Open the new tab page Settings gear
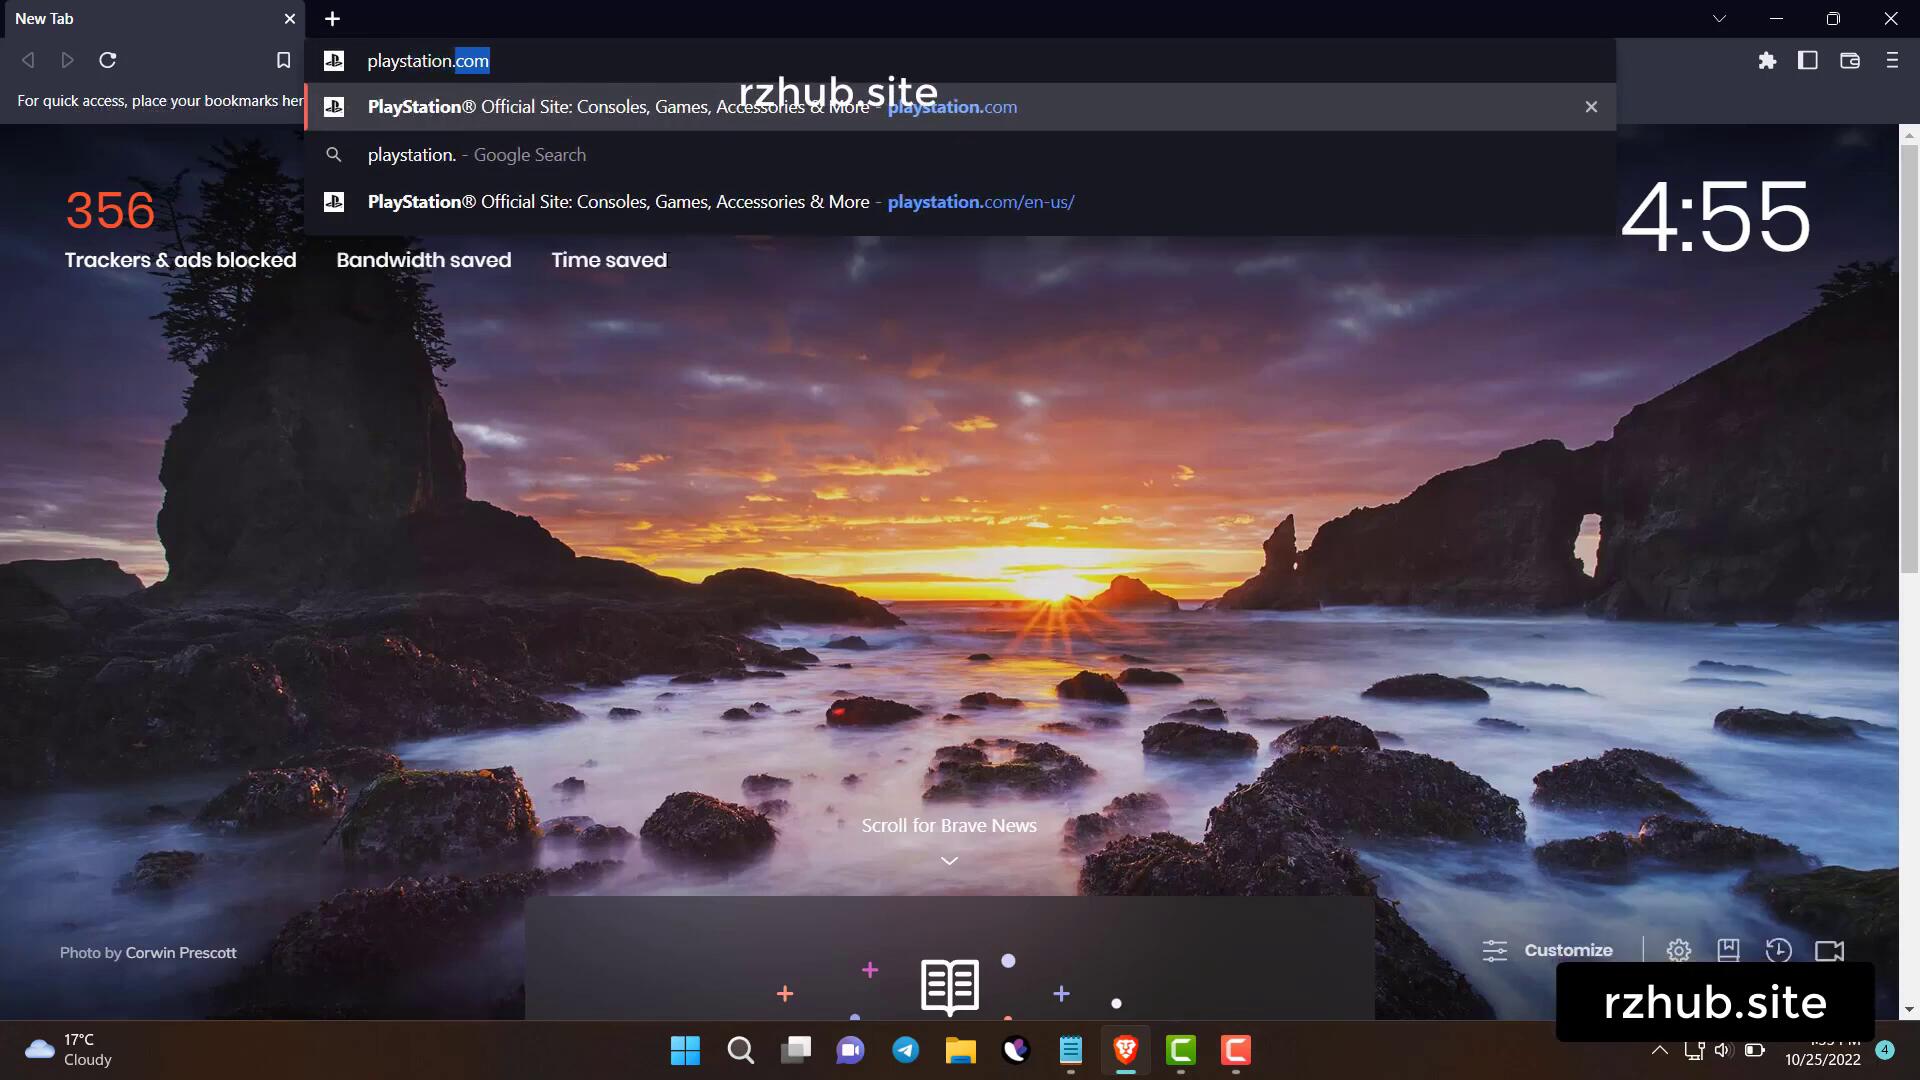 click(x=1678, y=951)
